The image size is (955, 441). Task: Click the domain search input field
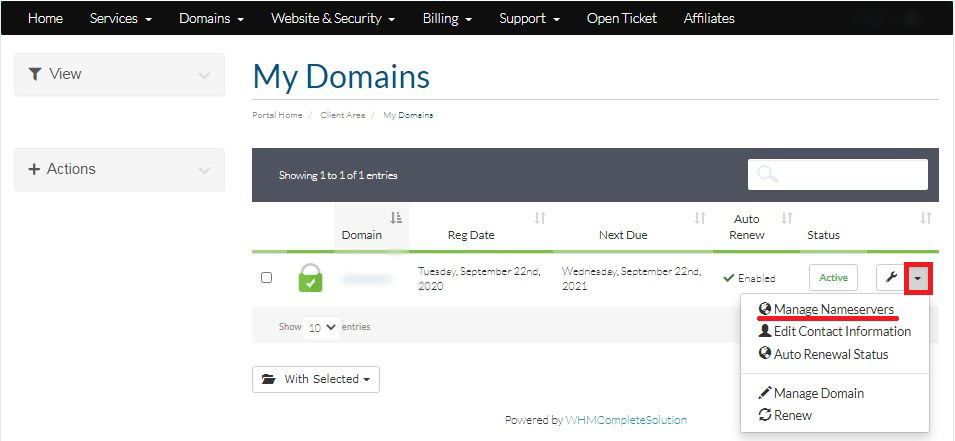[848, 174]
